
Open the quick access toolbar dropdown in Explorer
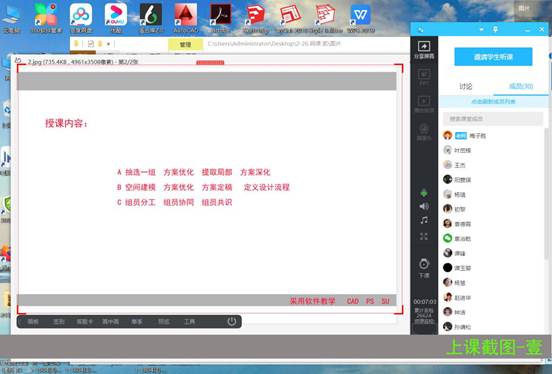(x=108, y=44)
